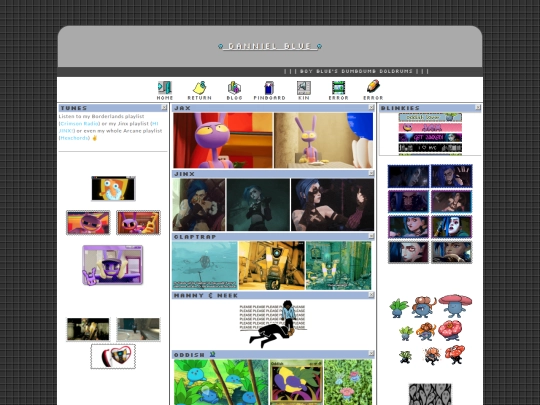The width and height of the screenshot is (540, 405).
Task: Click the Boy Blue's Dumbdumb Doldrums marquee text
Action: 356,71
